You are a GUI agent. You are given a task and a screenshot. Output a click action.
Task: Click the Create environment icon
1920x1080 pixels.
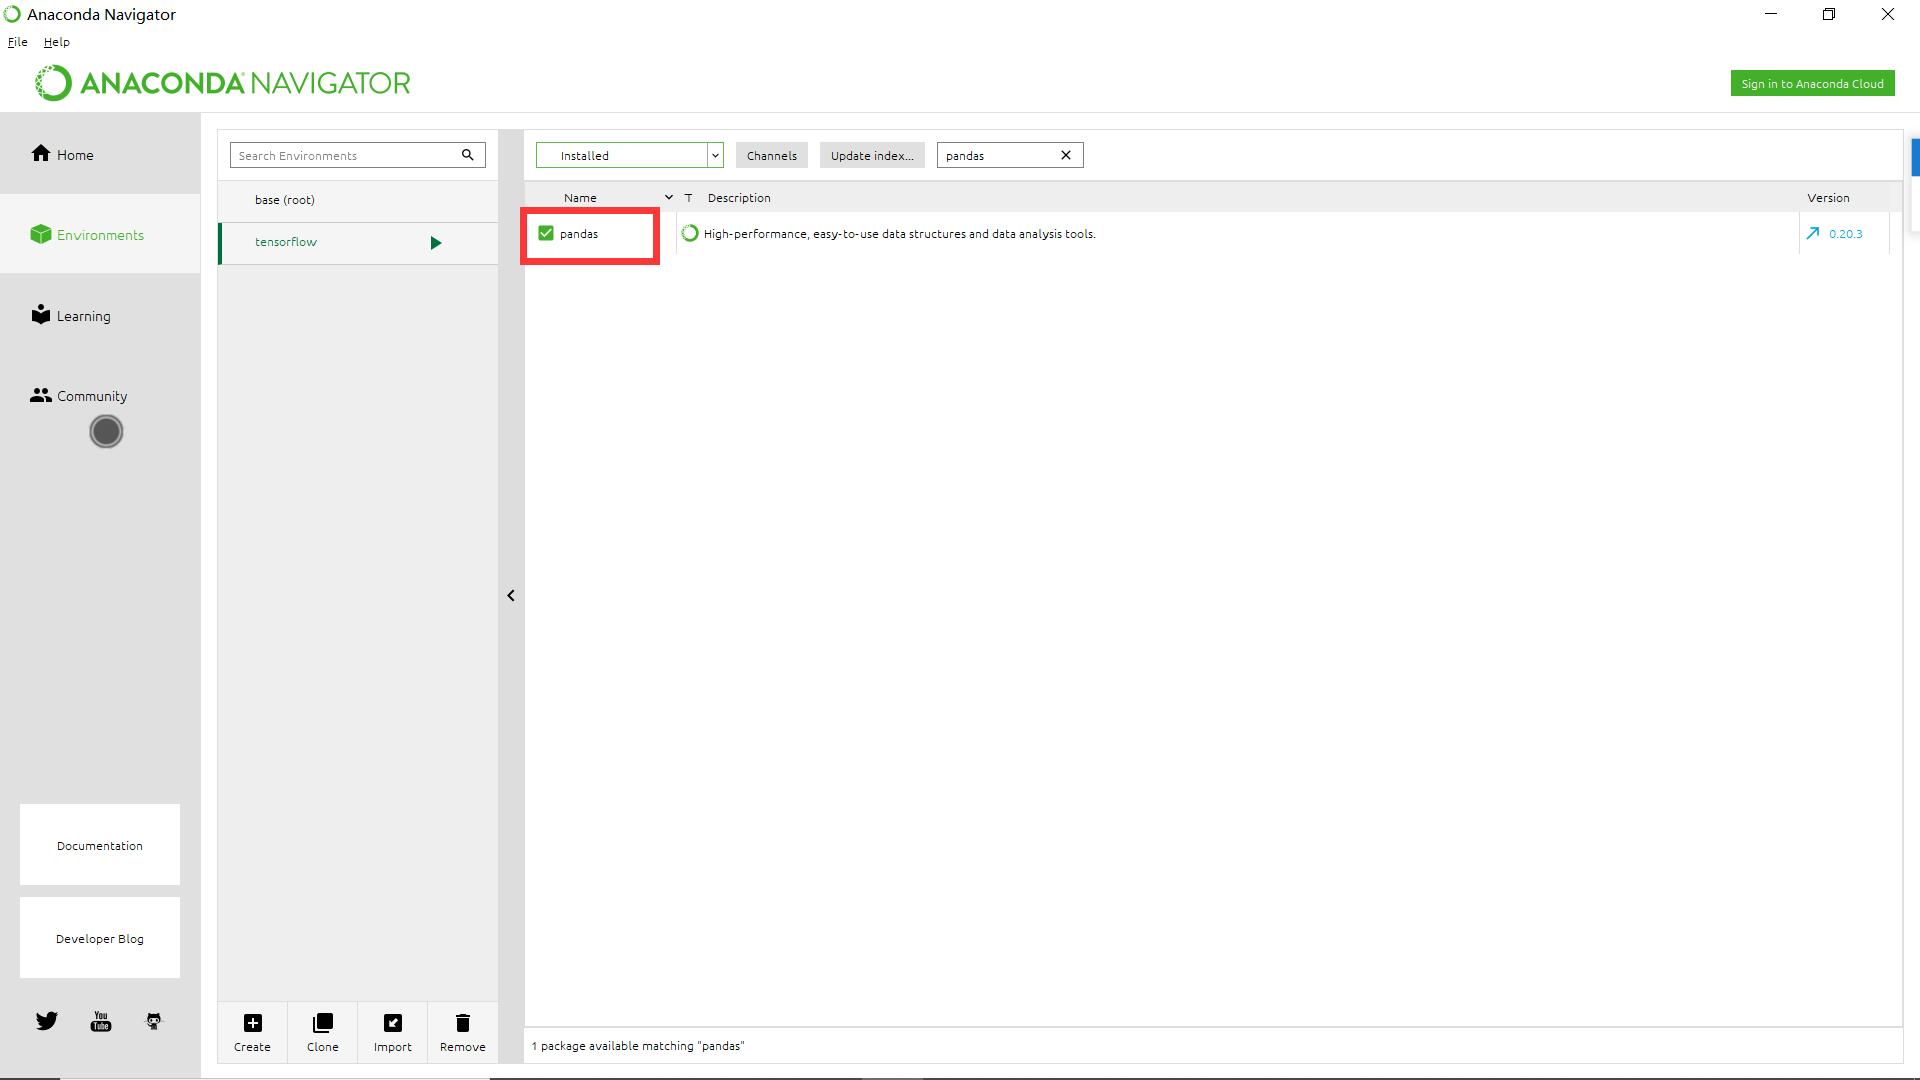[252, 1023]
